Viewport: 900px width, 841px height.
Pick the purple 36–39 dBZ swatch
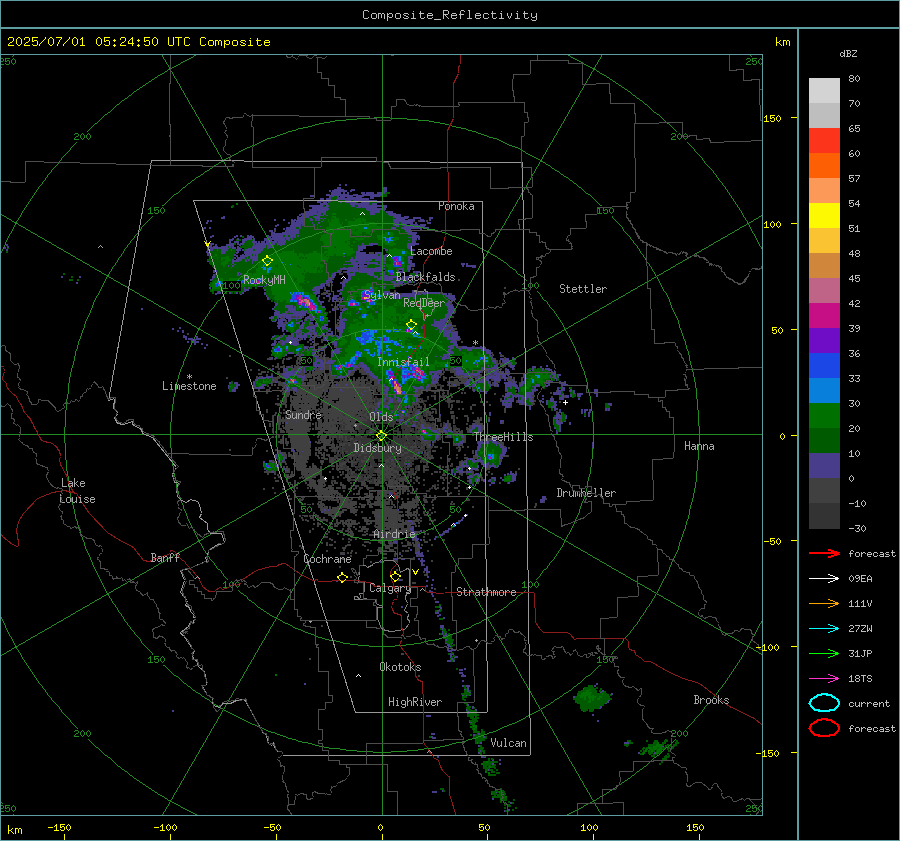click(824, 341)
